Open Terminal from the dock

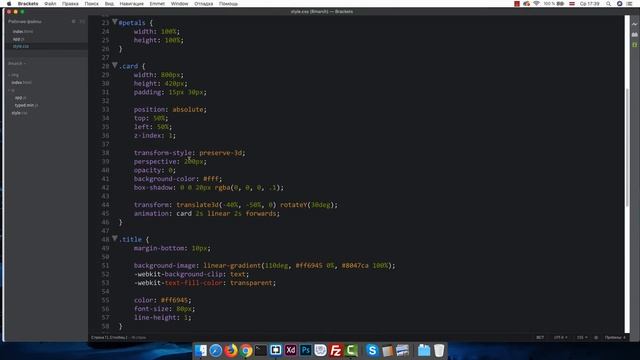tap(261, 350)
